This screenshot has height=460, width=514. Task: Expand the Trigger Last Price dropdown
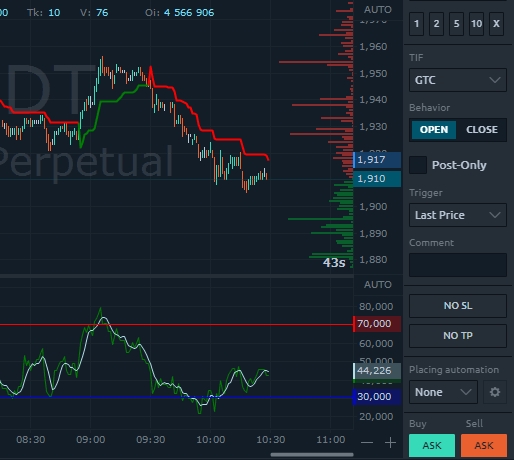click(x=458, y=215)
